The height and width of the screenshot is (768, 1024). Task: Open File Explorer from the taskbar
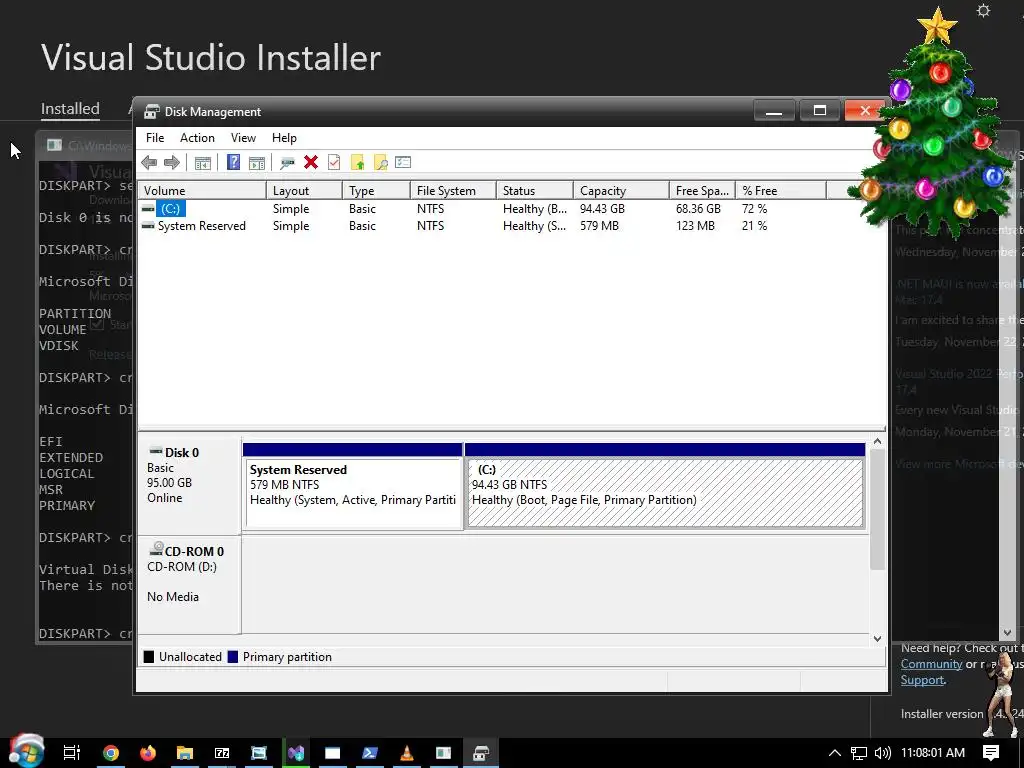click(x=185, y=753)
